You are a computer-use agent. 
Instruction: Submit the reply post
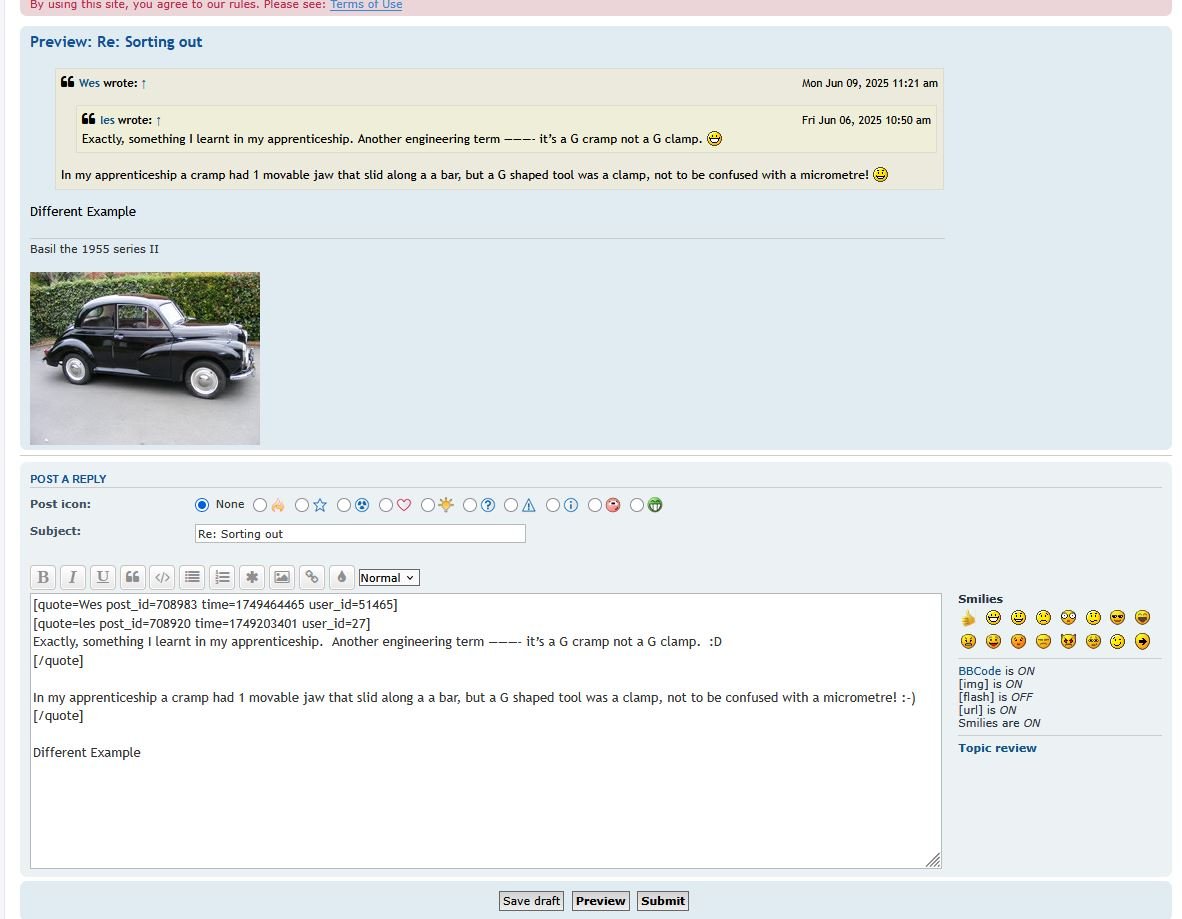click(663, 901)
